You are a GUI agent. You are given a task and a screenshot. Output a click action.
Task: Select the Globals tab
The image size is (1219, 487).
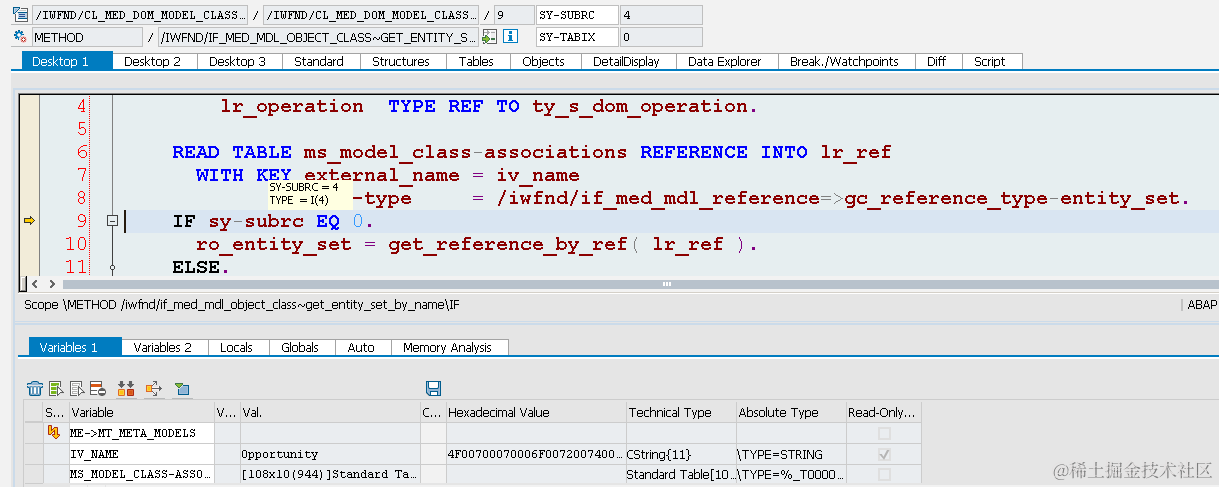point(300,347)
